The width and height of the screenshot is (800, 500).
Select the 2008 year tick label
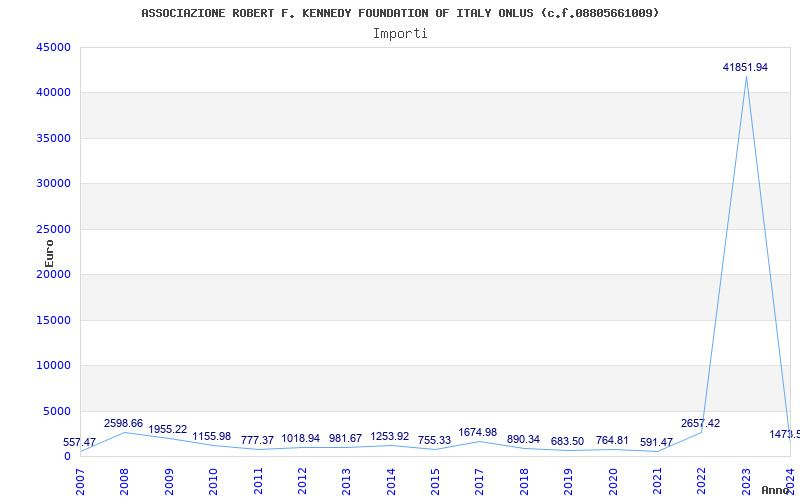point(124,482)
